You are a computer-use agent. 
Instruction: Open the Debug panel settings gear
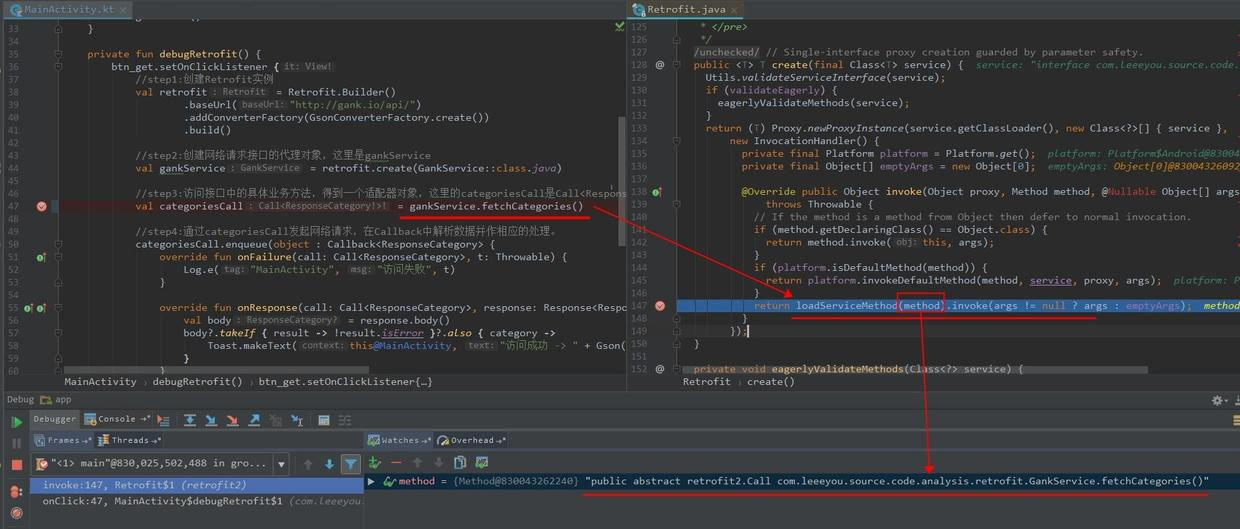coord(1218,400)
